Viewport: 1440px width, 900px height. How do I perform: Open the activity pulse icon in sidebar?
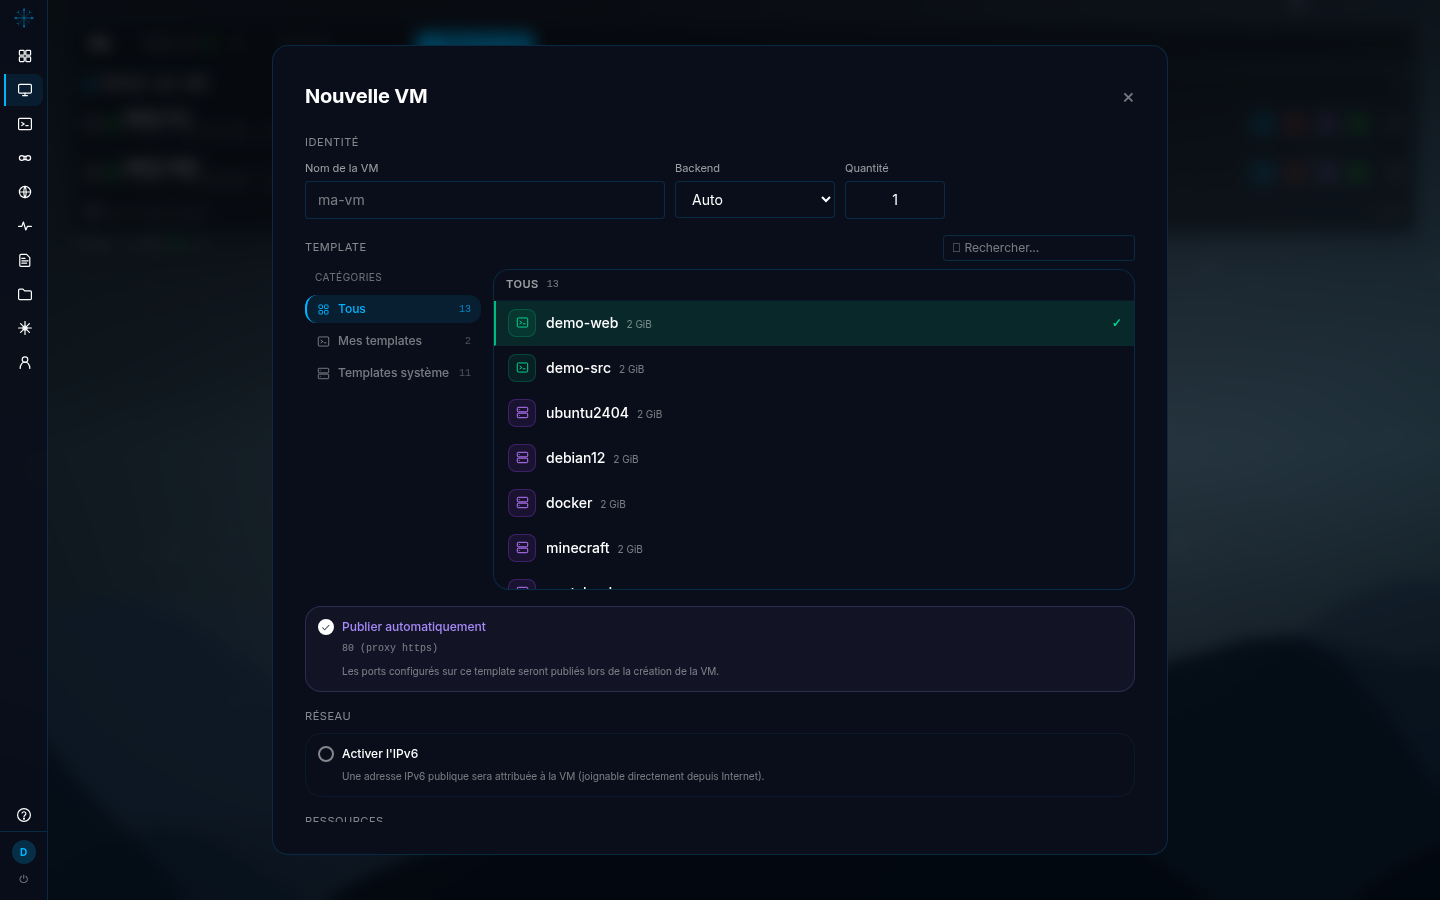click(x=25, y=226)
